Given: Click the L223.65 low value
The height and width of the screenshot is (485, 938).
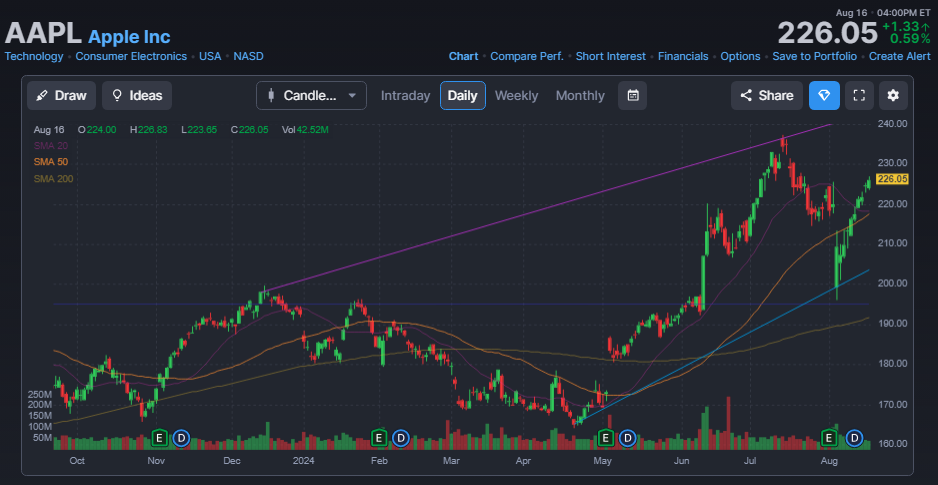Looking at the screenshot, I should point(199,129).
